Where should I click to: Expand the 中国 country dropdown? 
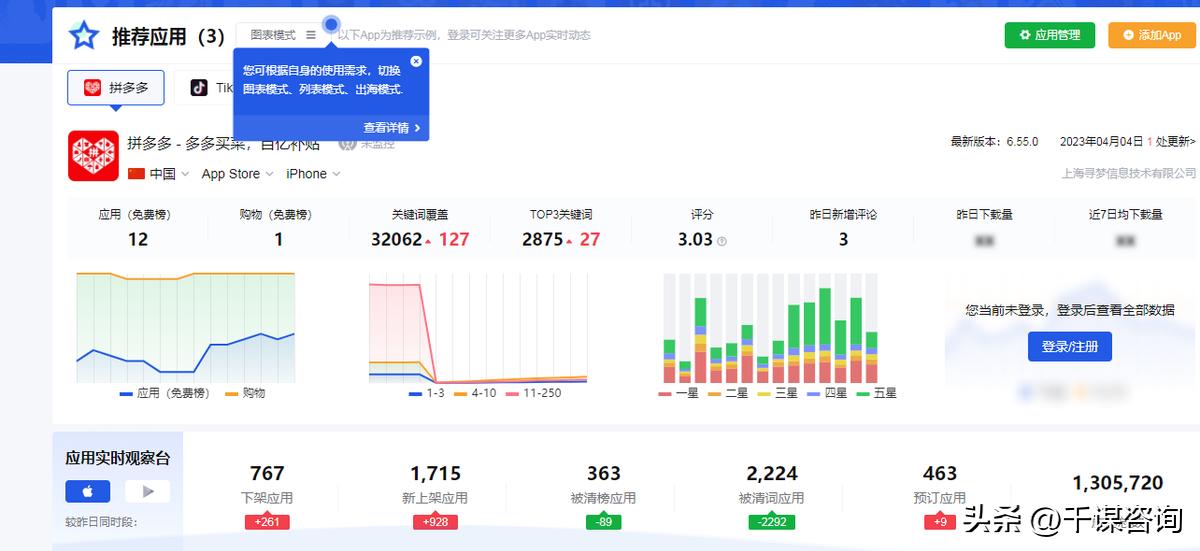[x=158, y=174]
